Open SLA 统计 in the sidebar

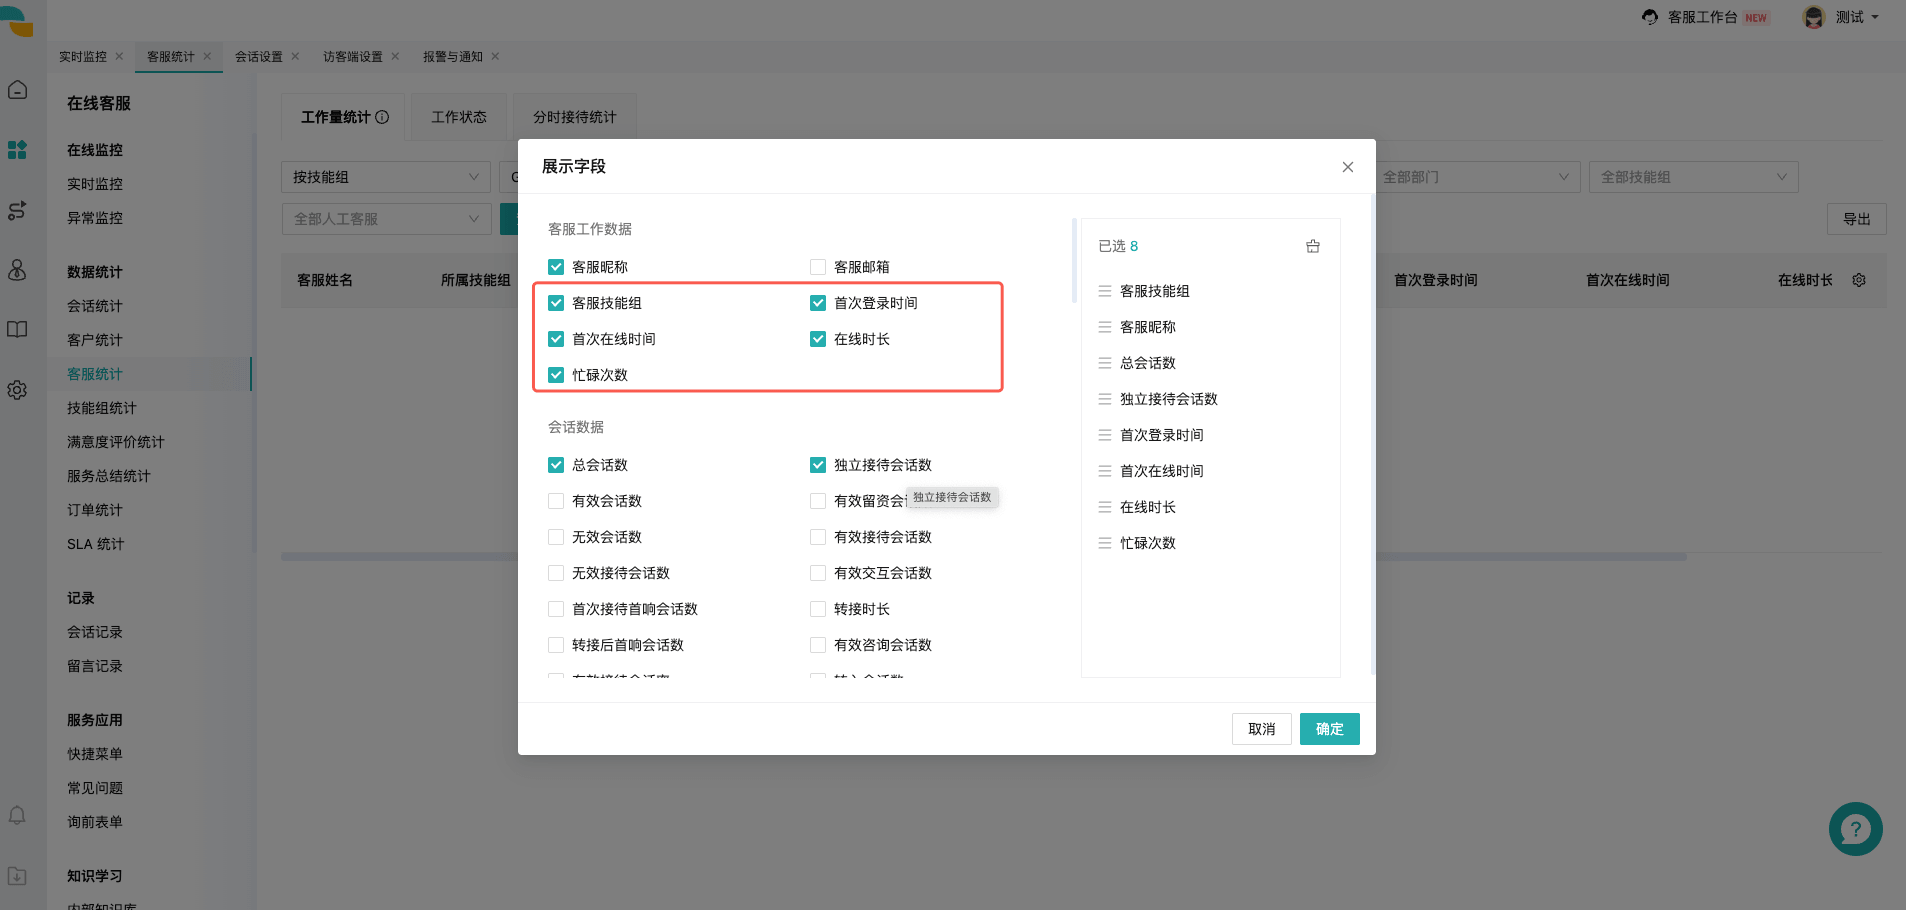pyautogui.click(x=96, y=544)
